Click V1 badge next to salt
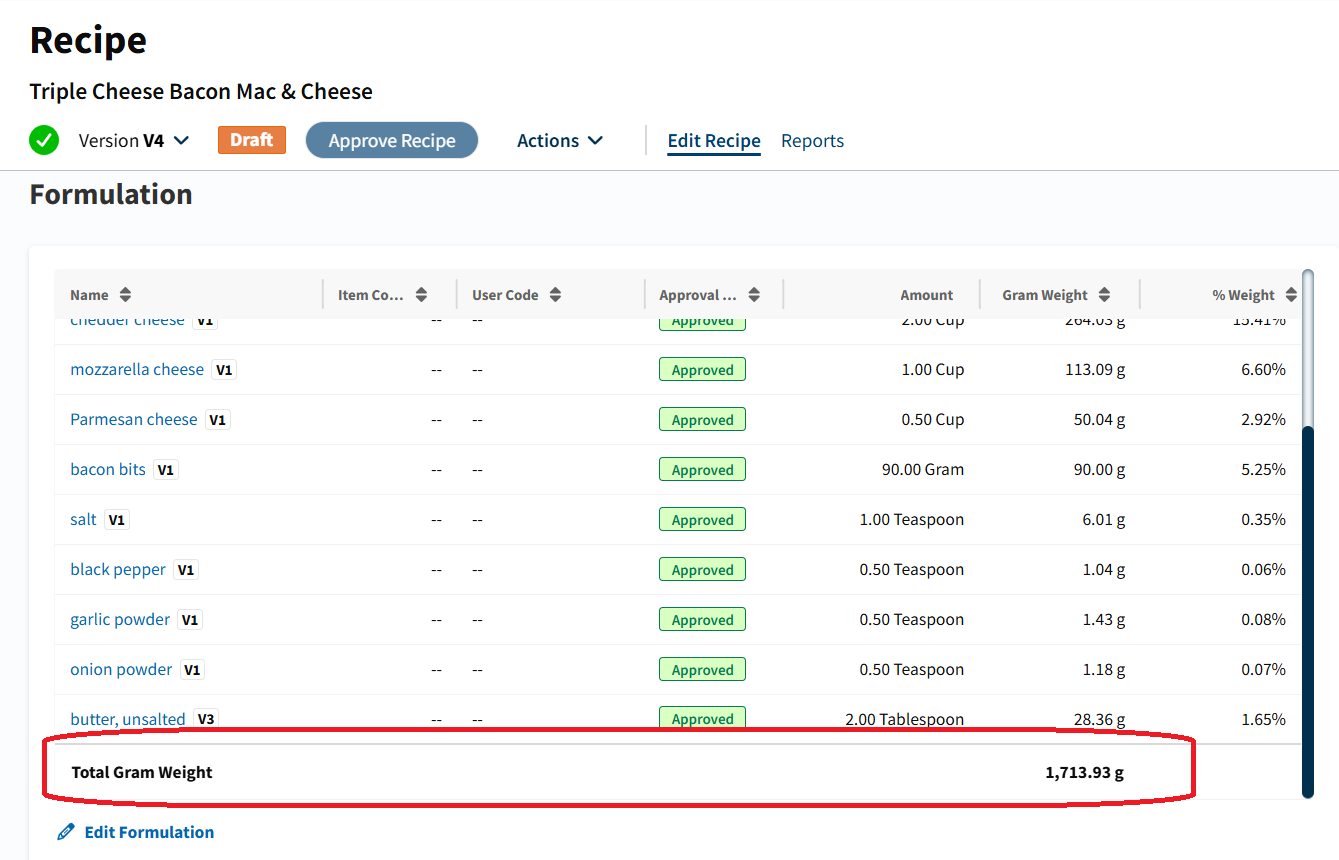The image size is (1339, 860). (x=117, y=520)
